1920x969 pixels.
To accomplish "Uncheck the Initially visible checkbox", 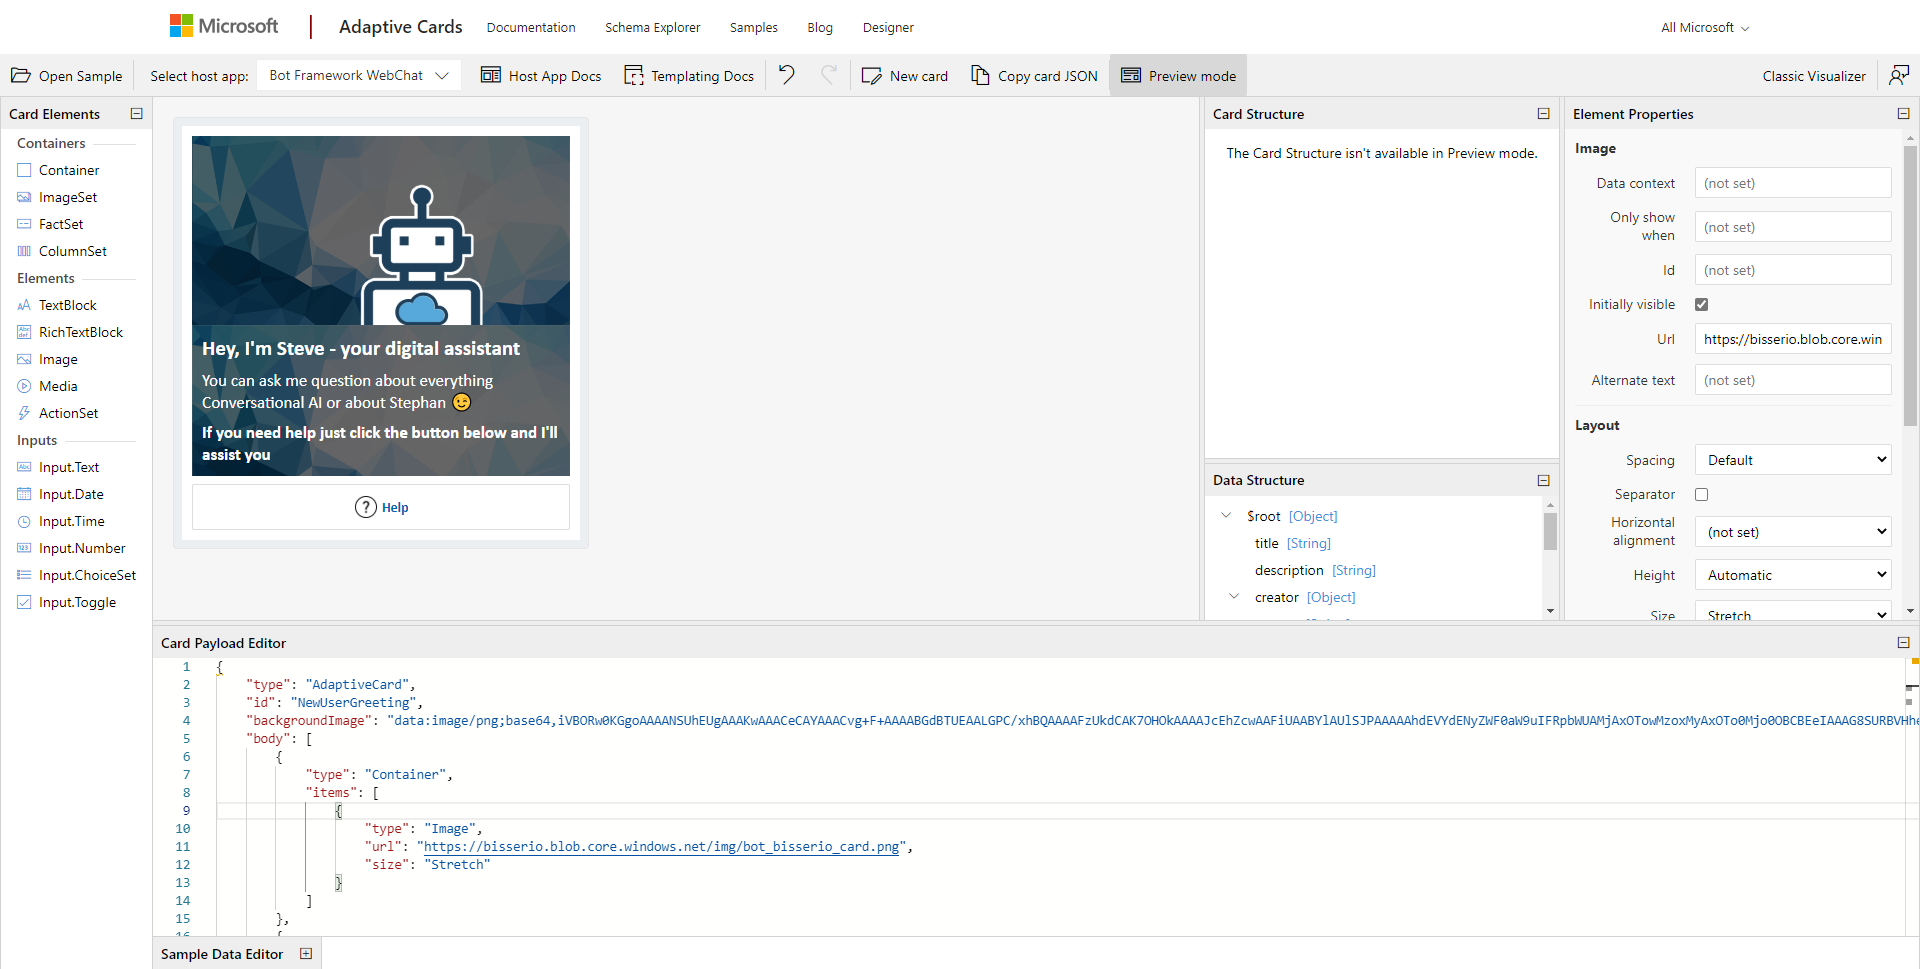I will pos(1702,304).
